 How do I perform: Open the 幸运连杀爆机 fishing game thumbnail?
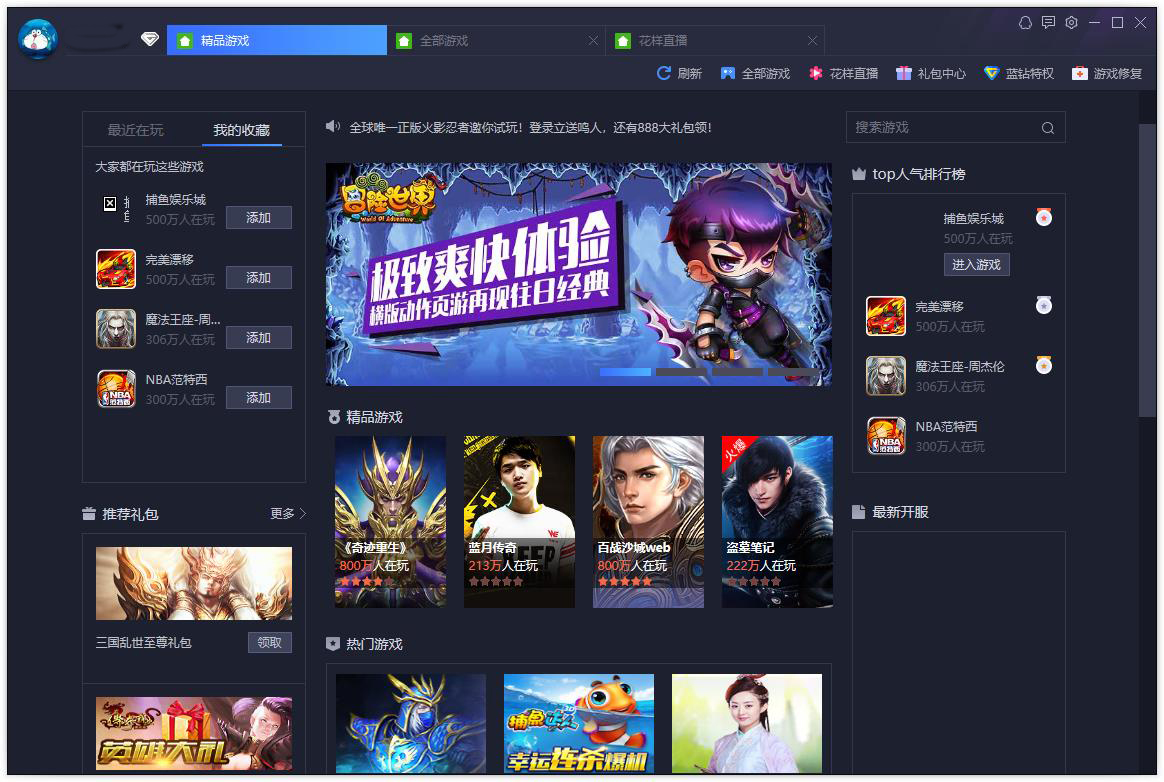[x=579, y=723]
